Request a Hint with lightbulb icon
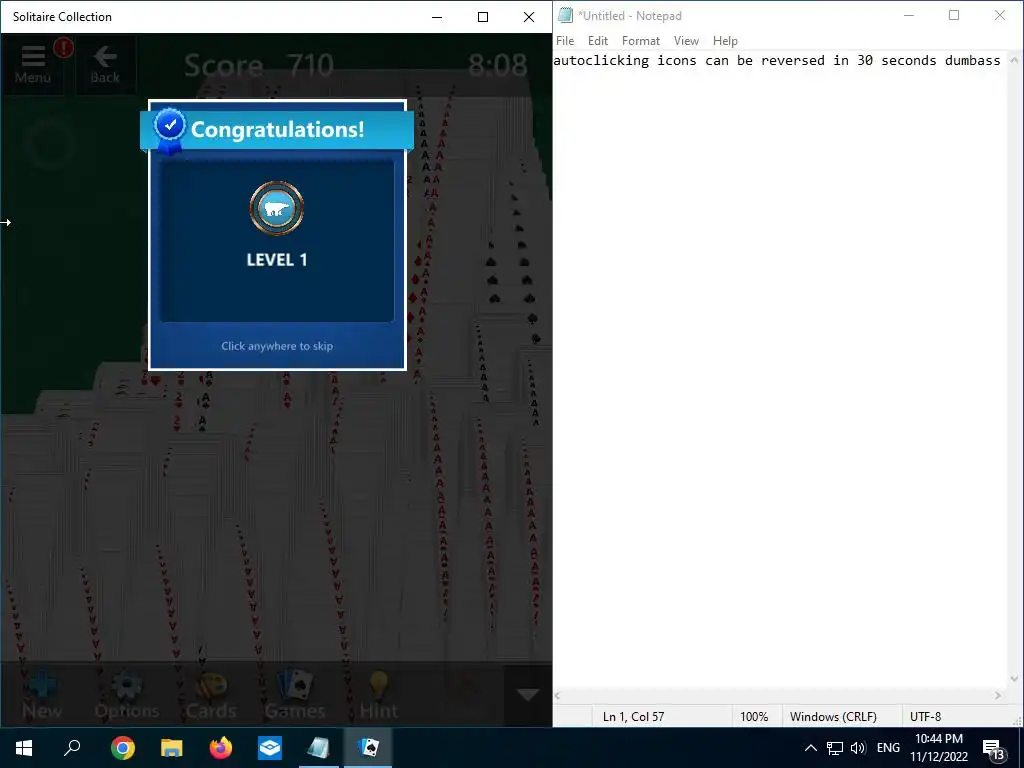1024x768 pixels. 379,696
